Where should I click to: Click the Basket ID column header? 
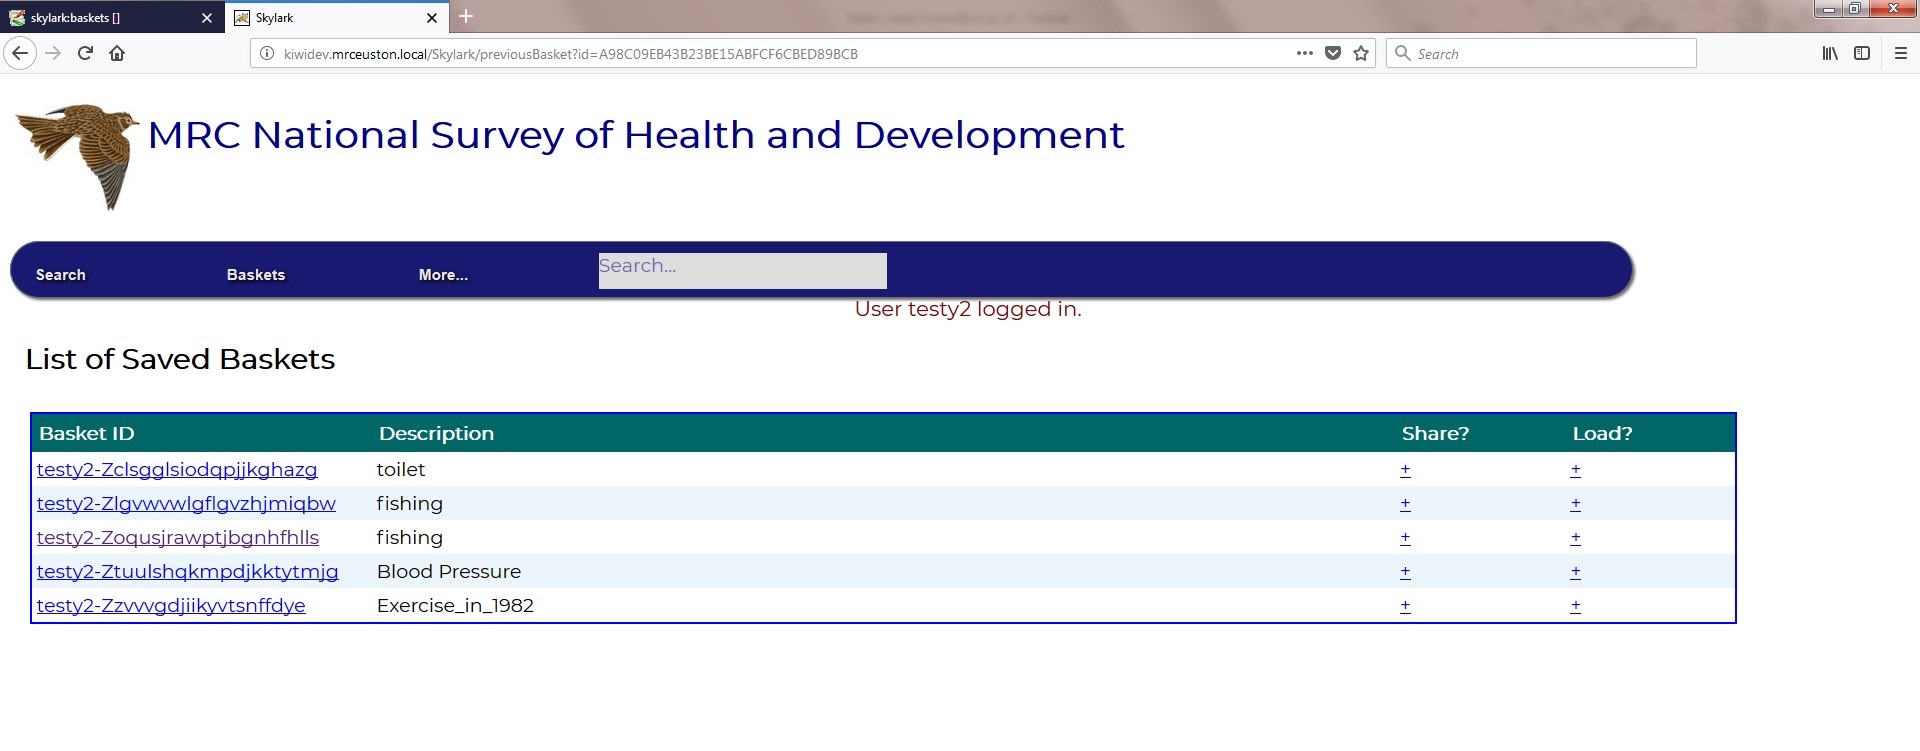87,434
